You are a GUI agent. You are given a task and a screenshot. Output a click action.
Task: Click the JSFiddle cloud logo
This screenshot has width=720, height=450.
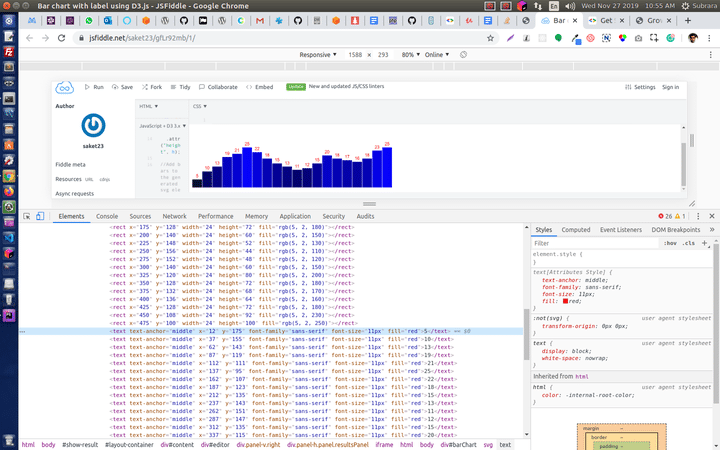tap(66, 88)
